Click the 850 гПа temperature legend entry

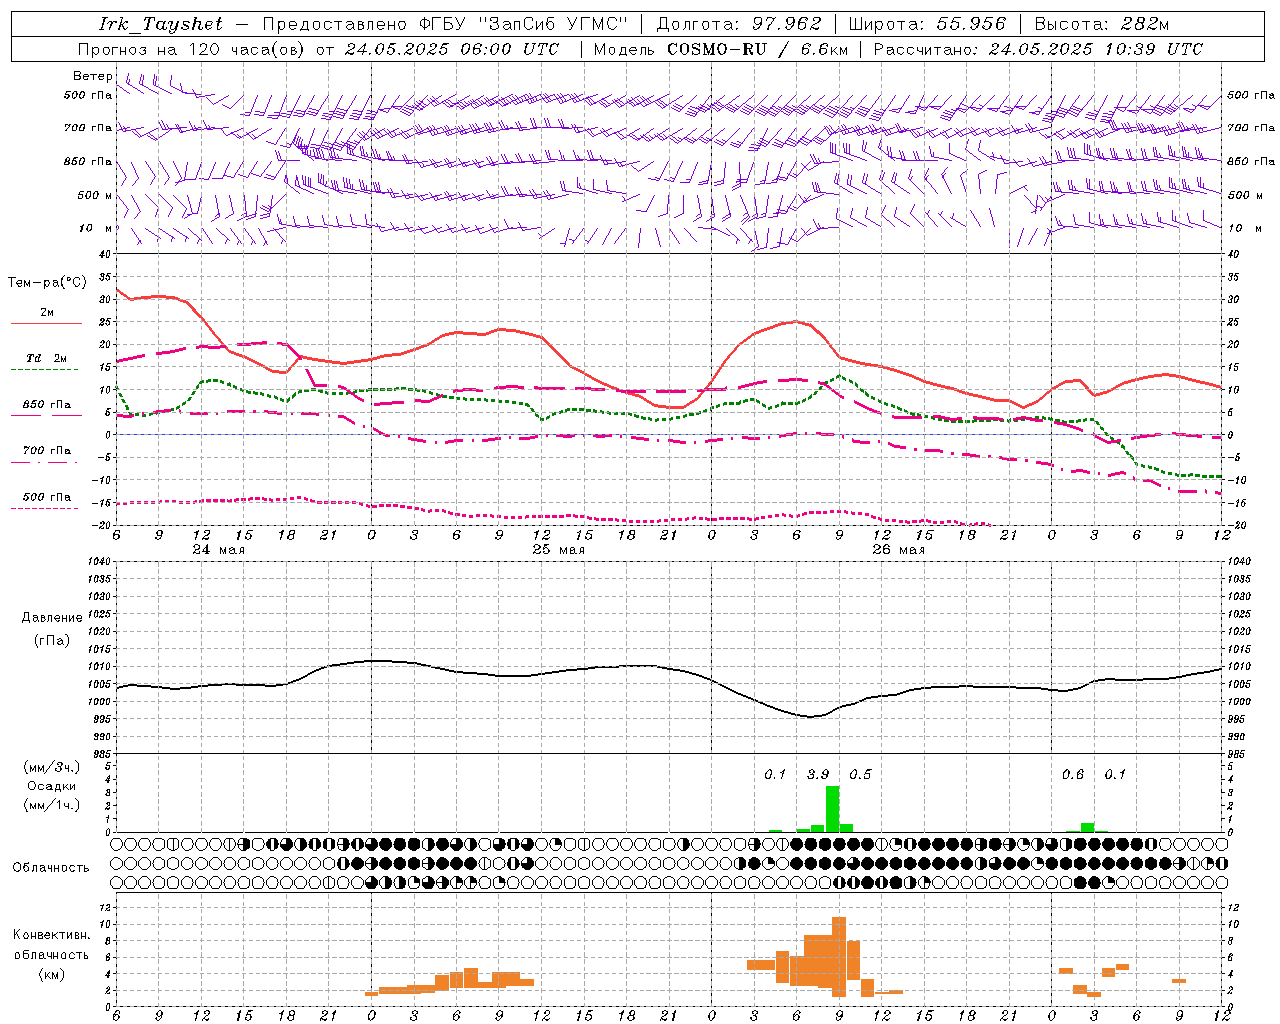click(46, 405)
